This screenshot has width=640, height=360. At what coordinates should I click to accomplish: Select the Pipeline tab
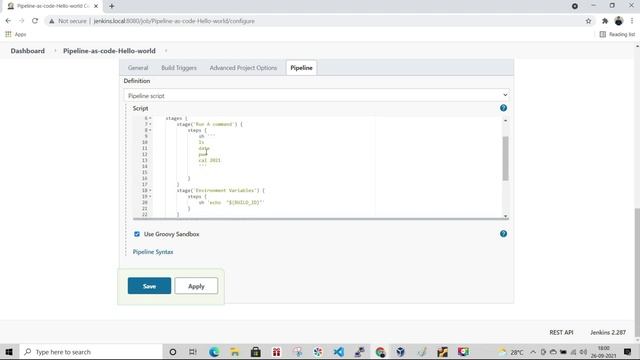(x=301, y=68)
